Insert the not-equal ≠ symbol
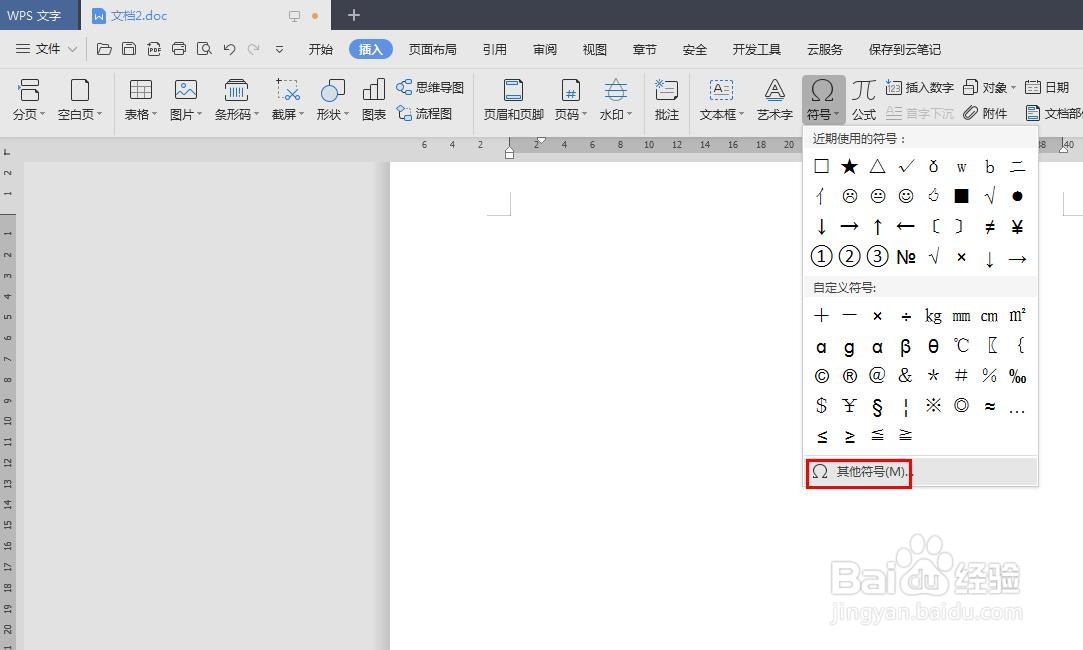1083x650 pixels. (989, 227)
